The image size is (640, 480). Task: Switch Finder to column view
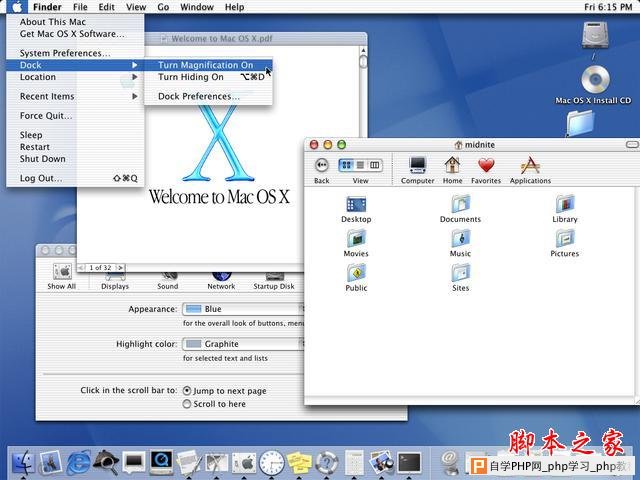coord(374,165)
